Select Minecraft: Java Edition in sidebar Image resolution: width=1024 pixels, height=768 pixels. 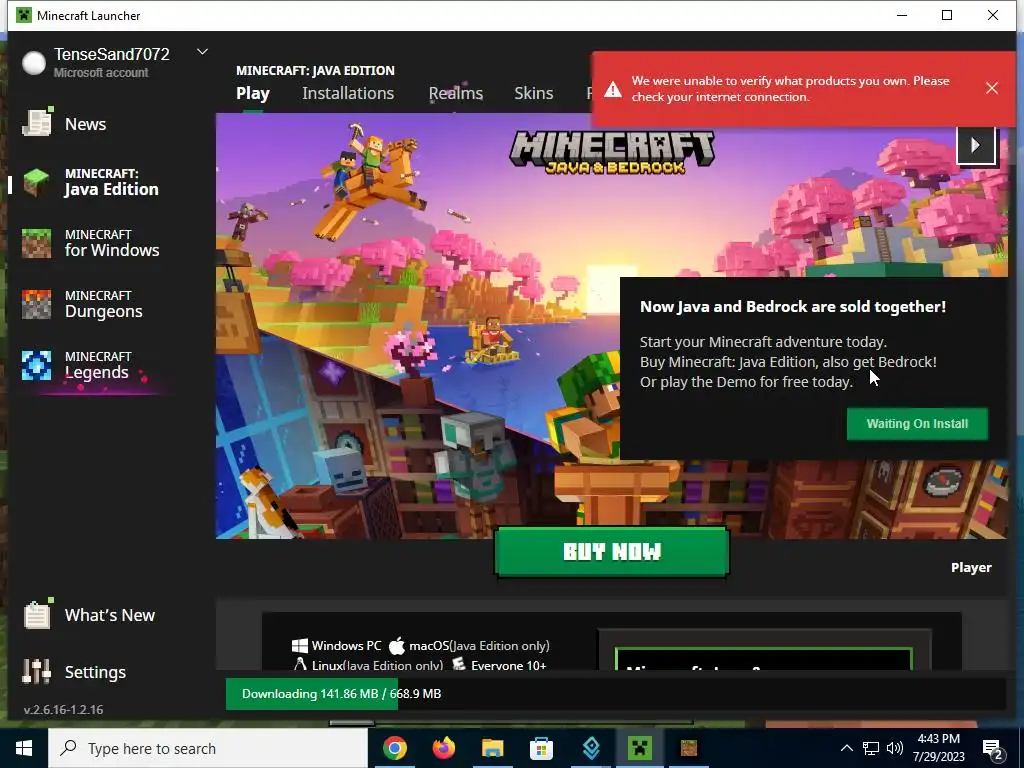pos(91,182)
